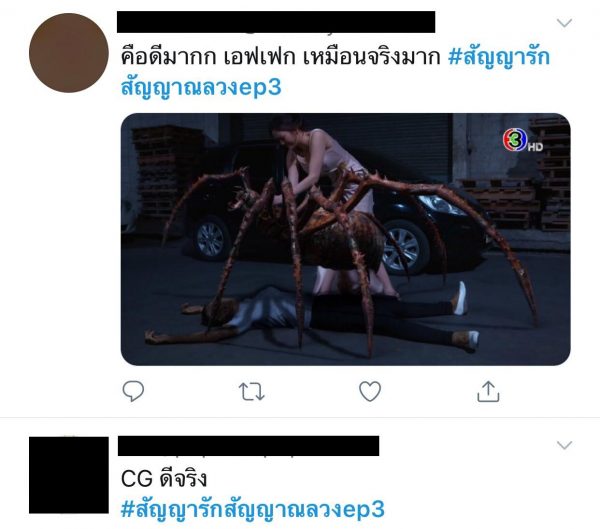This screenshot has width=600, height=529.
Task: Open the chevron menu on the second tweet
Action: (564, 445)
